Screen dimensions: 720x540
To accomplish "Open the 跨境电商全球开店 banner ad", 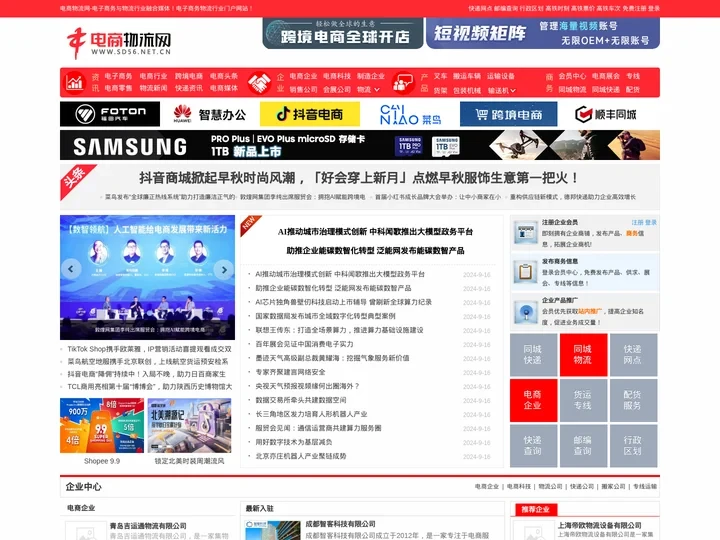I will pos(343,33).
